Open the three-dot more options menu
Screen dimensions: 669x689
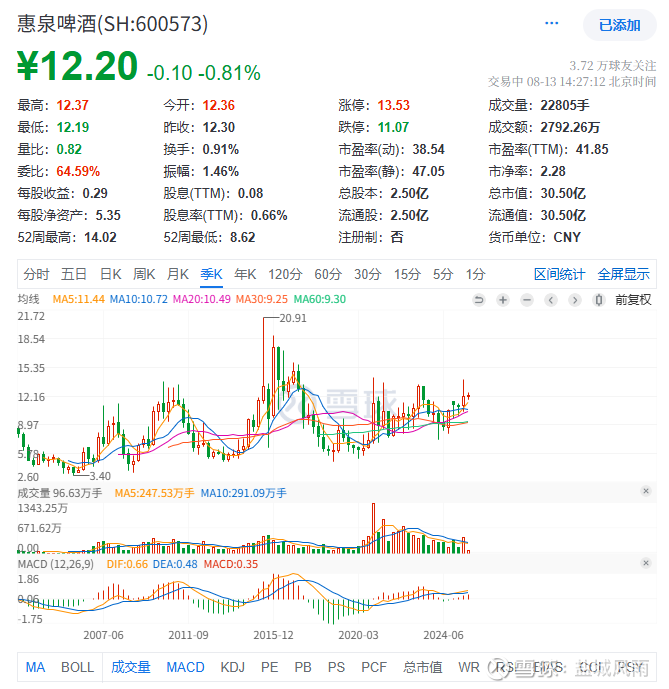pos(551,23)
